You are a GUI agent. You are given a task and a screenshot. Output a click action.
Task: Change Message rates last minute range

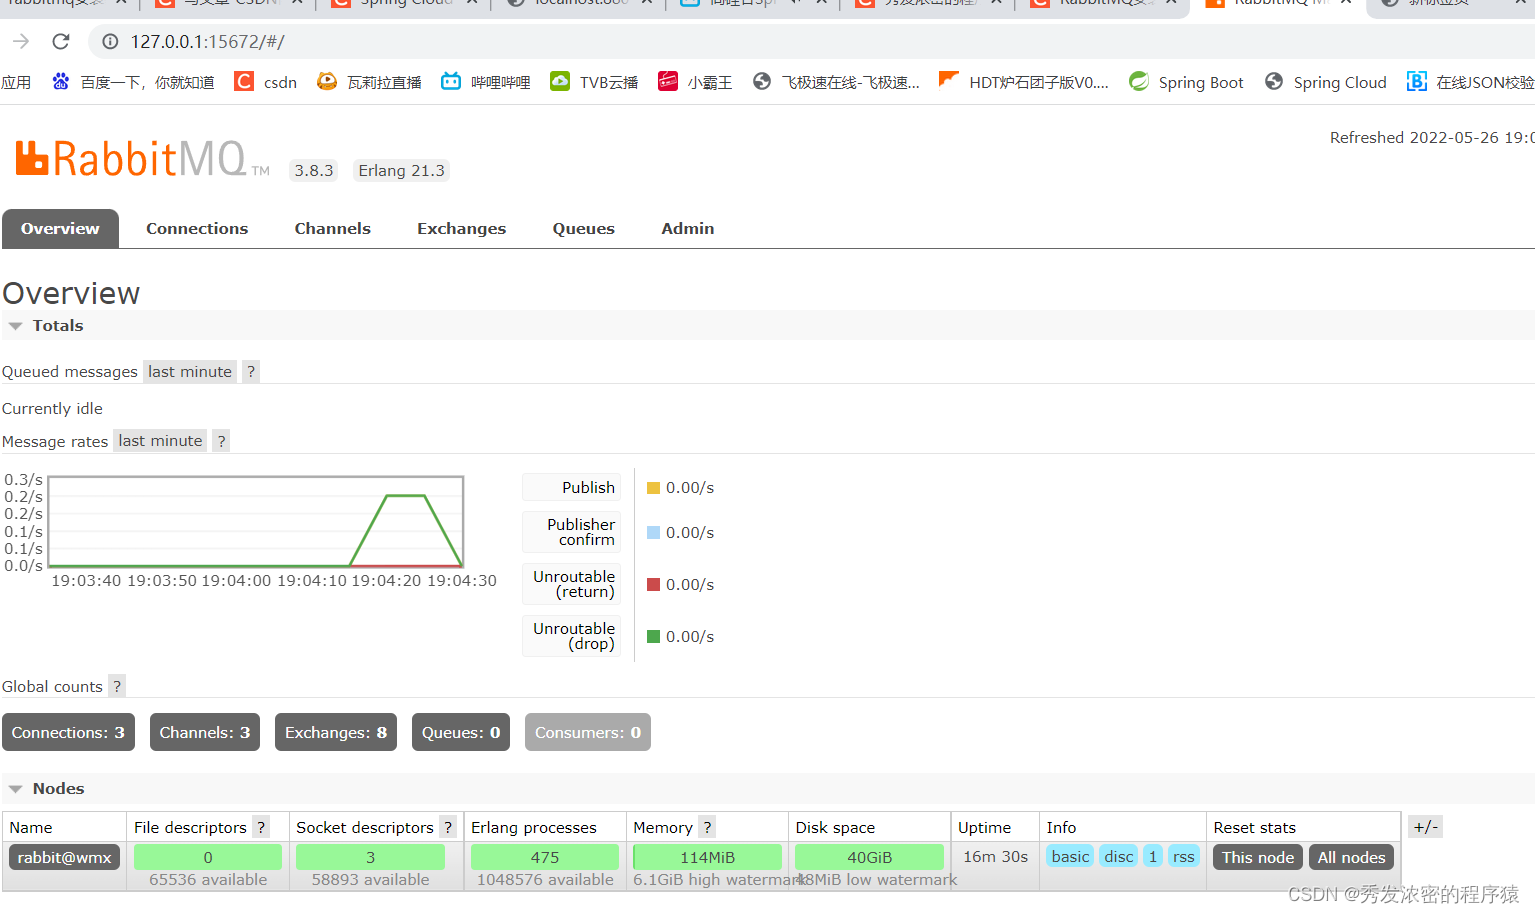[x=160, y=441]
